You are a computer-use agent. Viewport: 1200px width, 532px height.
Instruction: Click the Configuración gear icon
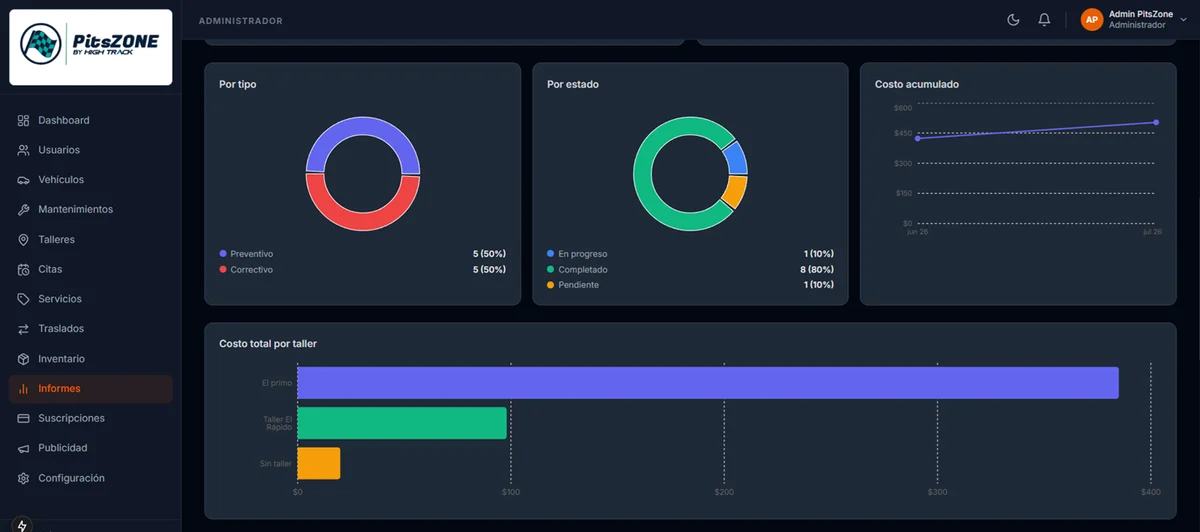(x=23, y=478)
